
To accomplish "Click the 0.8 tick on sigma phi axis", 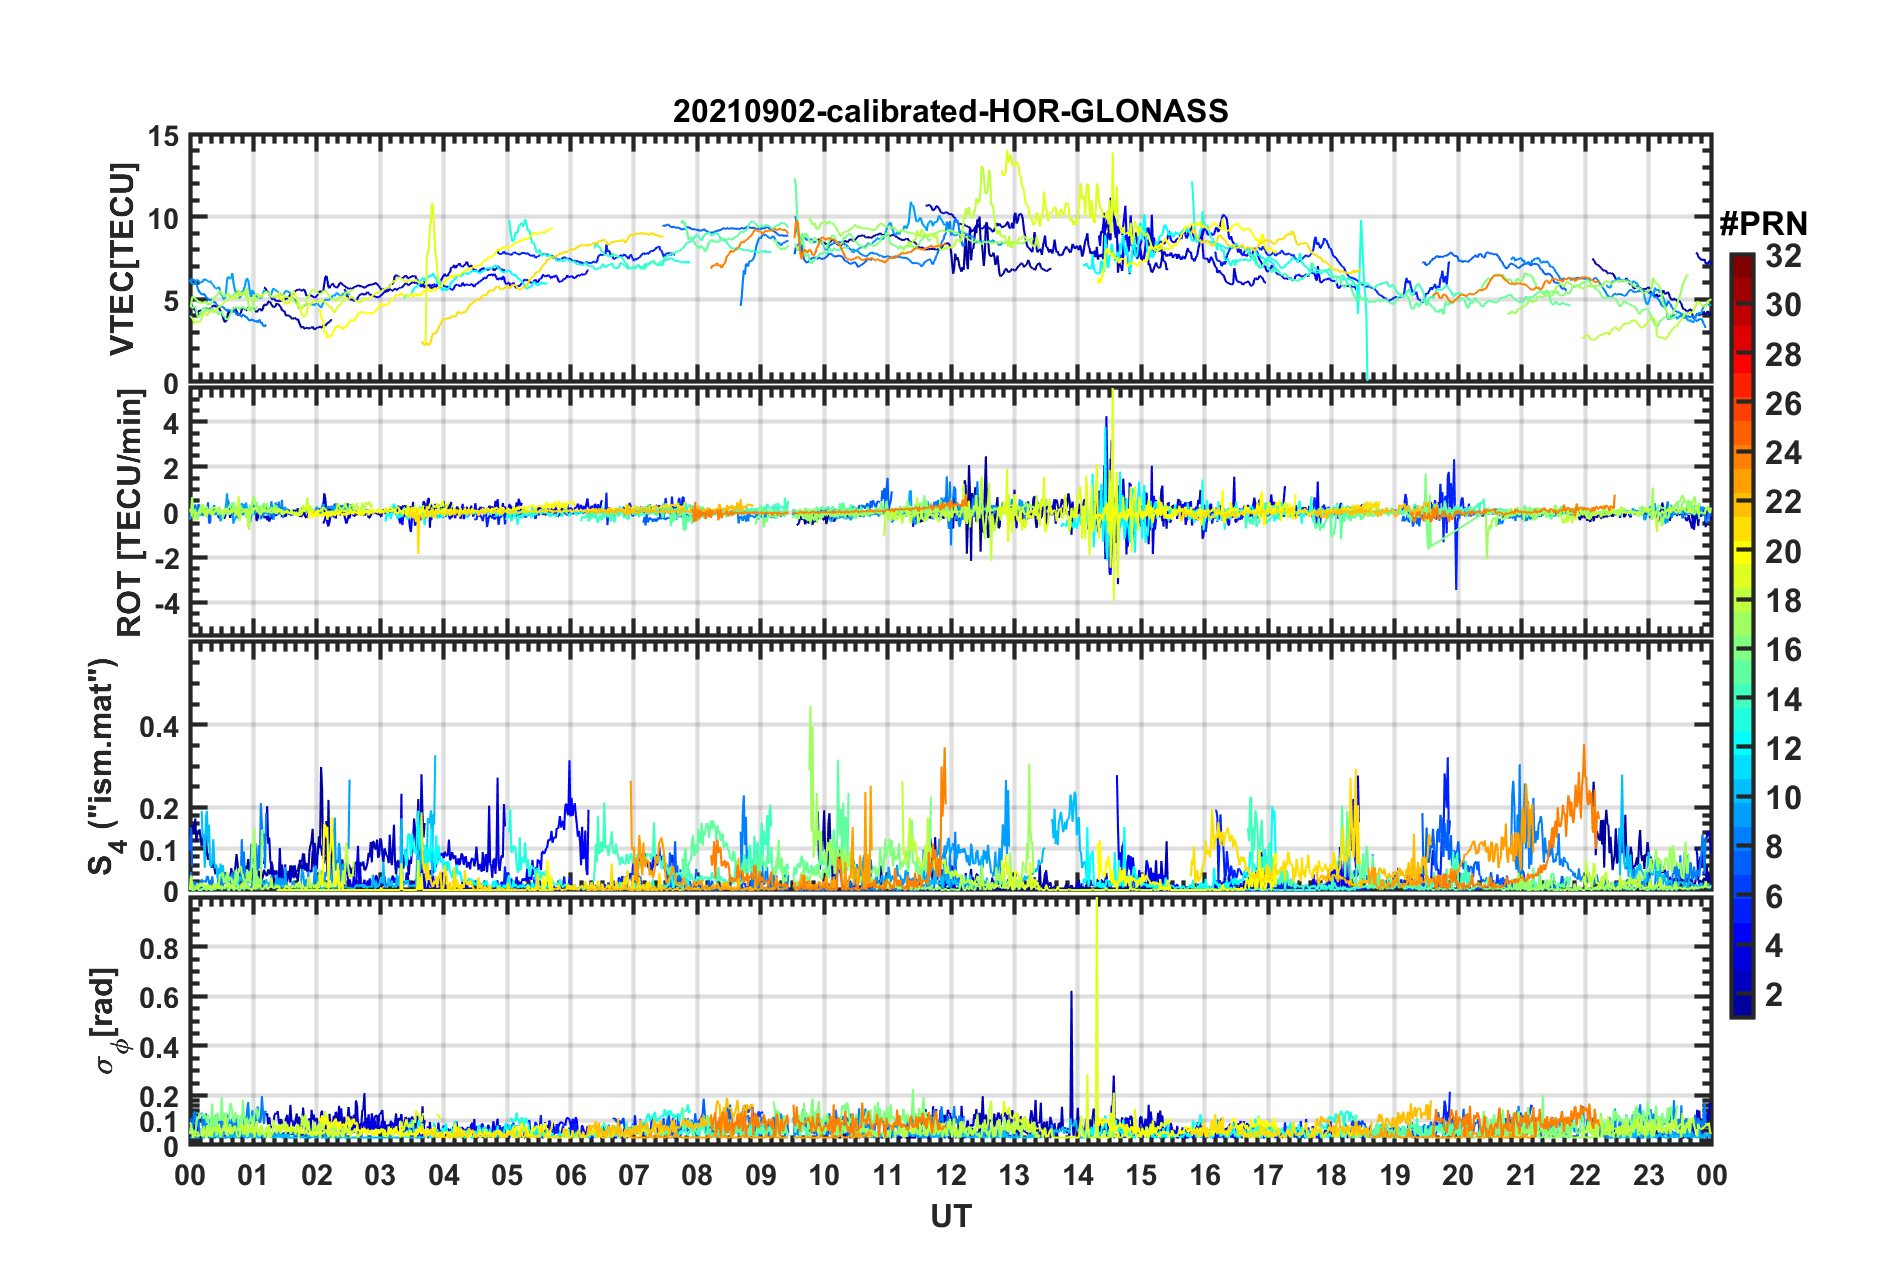I will [x=160, y=948].
